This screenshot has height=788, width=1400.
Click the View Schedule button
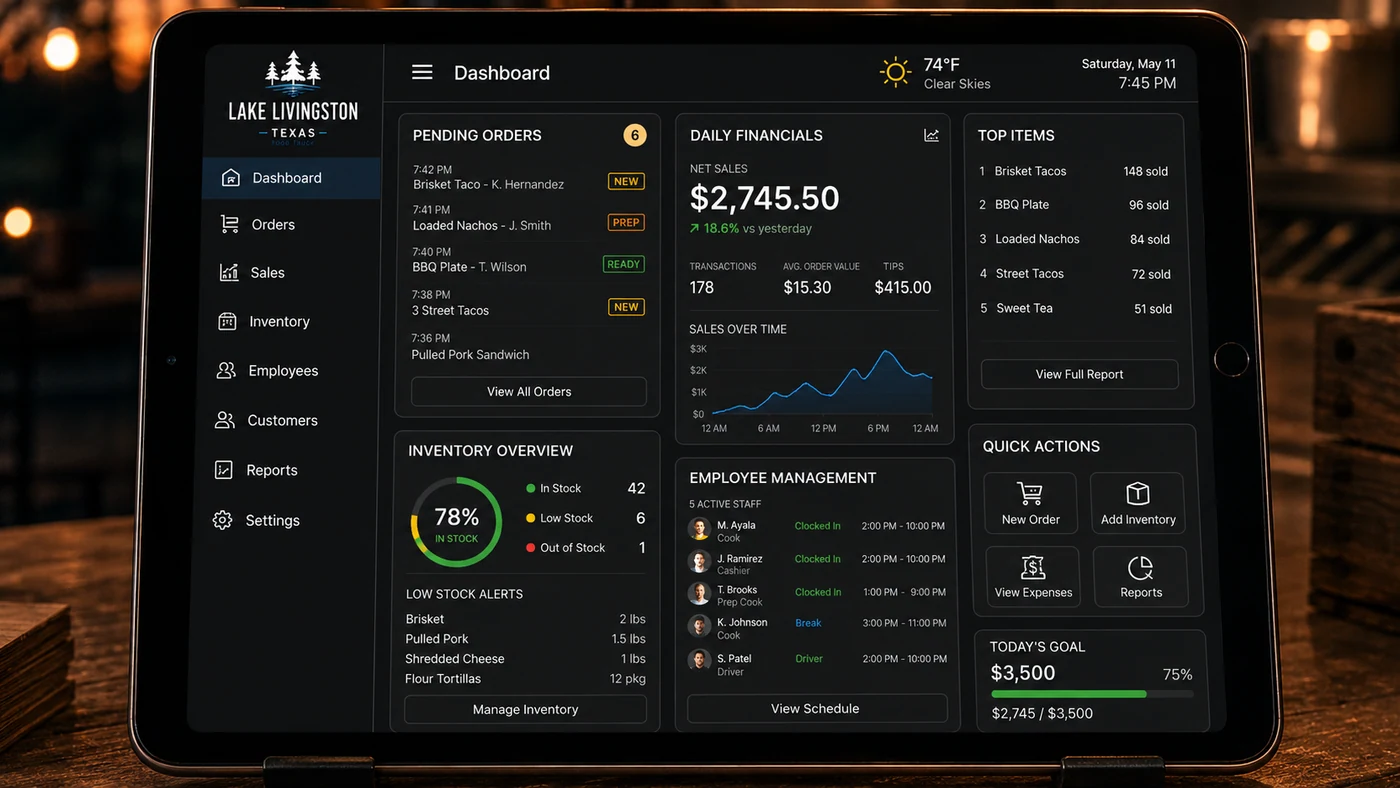click(816, 708)
